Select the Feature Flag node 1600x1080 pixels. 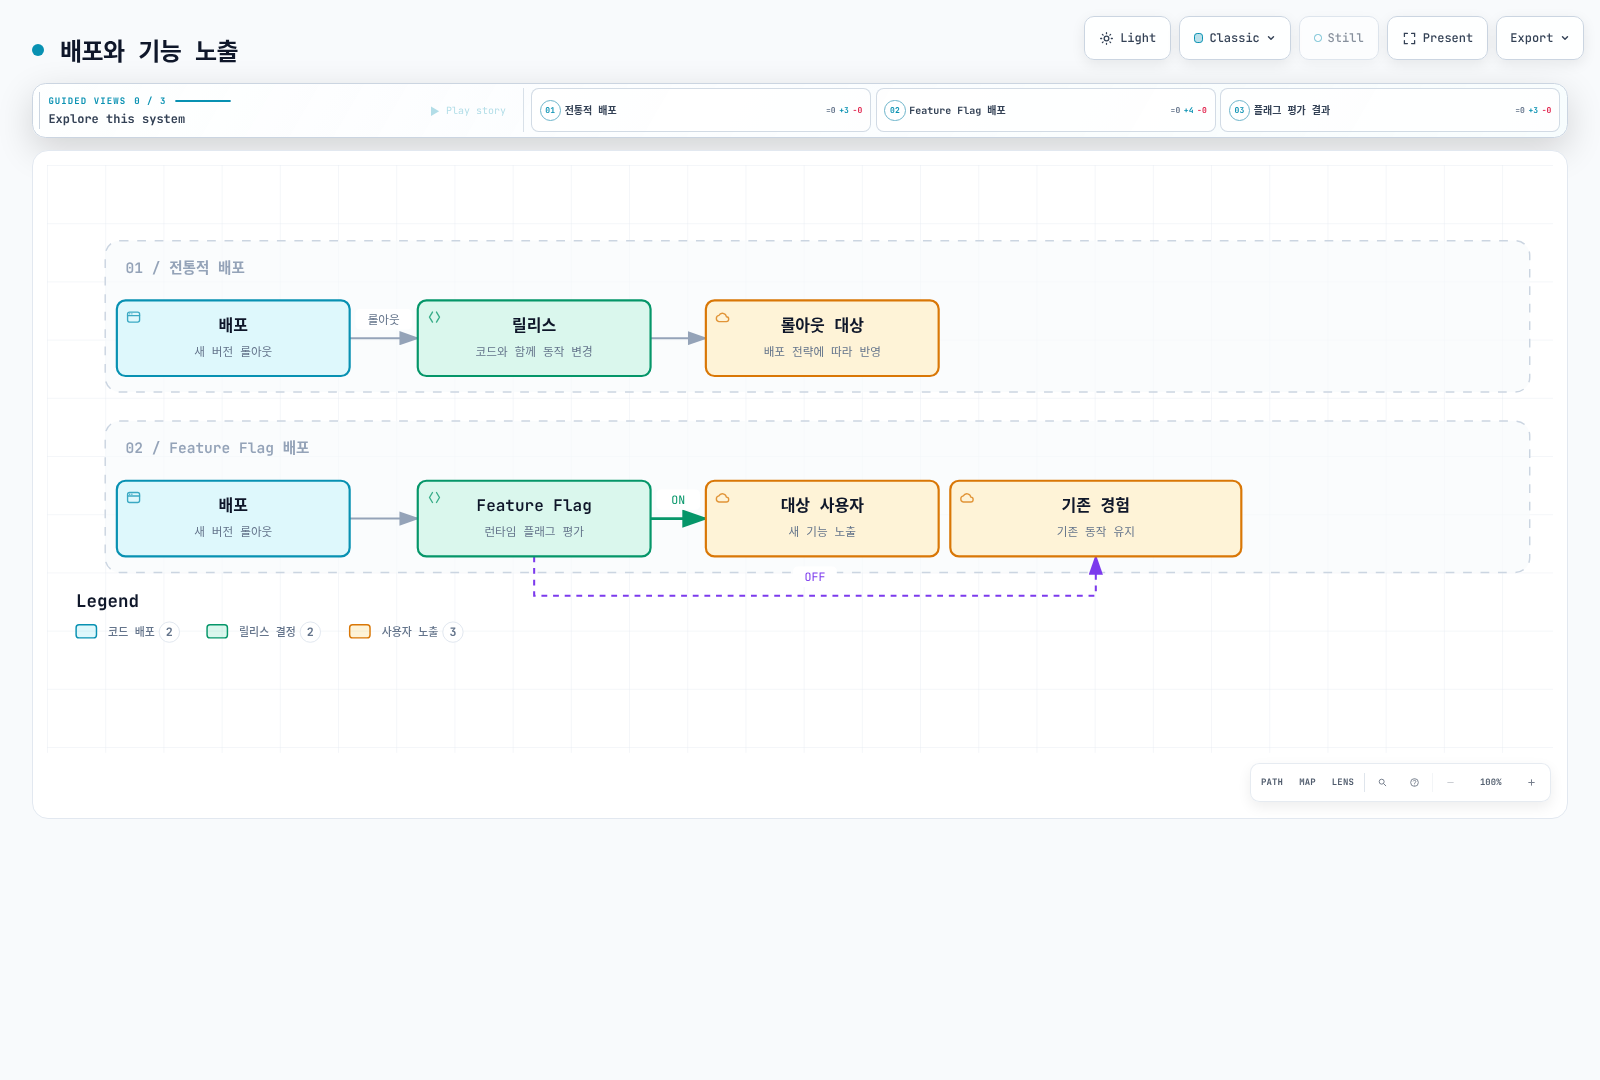[534, 518]
